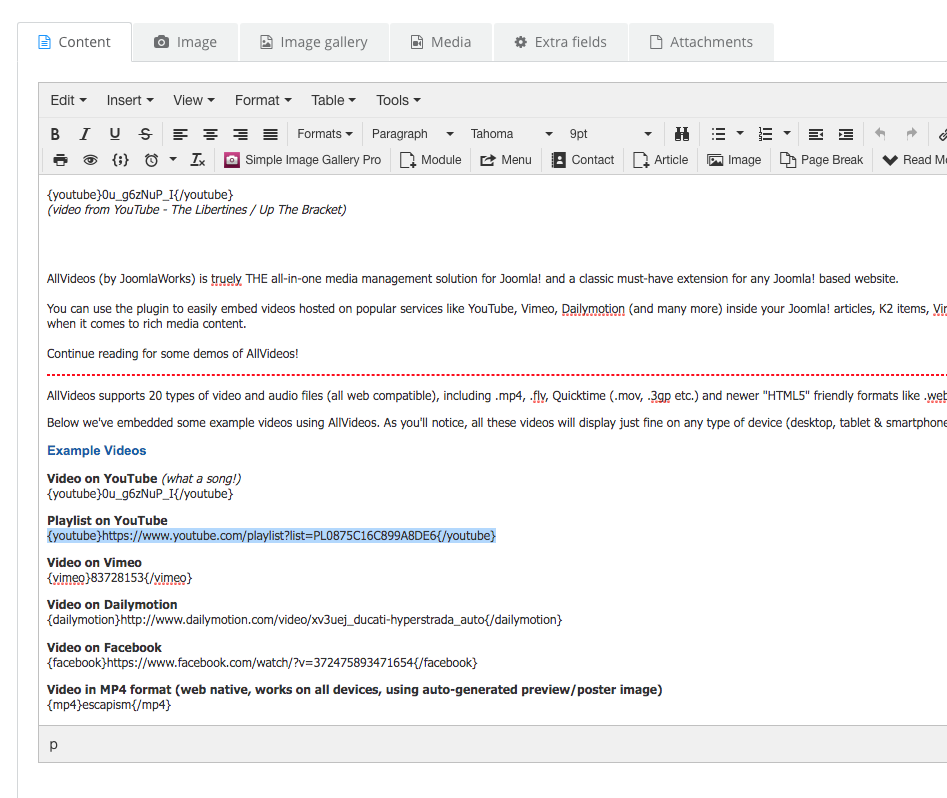The width and height of the screenshot is (947, 798).
Task: Undo the last edit
Action: click(x=881, y=134)
